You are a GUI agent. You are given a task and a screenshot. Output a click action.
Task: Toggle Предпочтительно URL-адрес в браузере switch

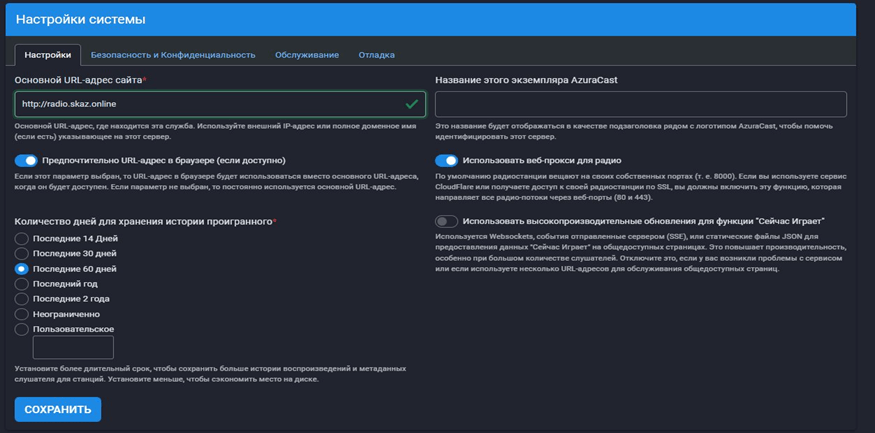click(x=26, y=161)
